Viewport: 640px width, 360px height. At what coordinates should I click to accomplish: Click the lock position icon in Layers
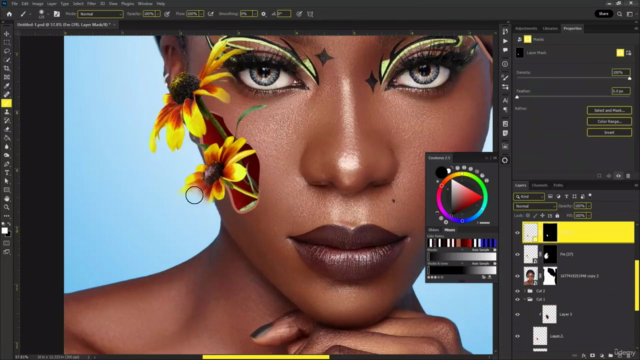[542, 216]
